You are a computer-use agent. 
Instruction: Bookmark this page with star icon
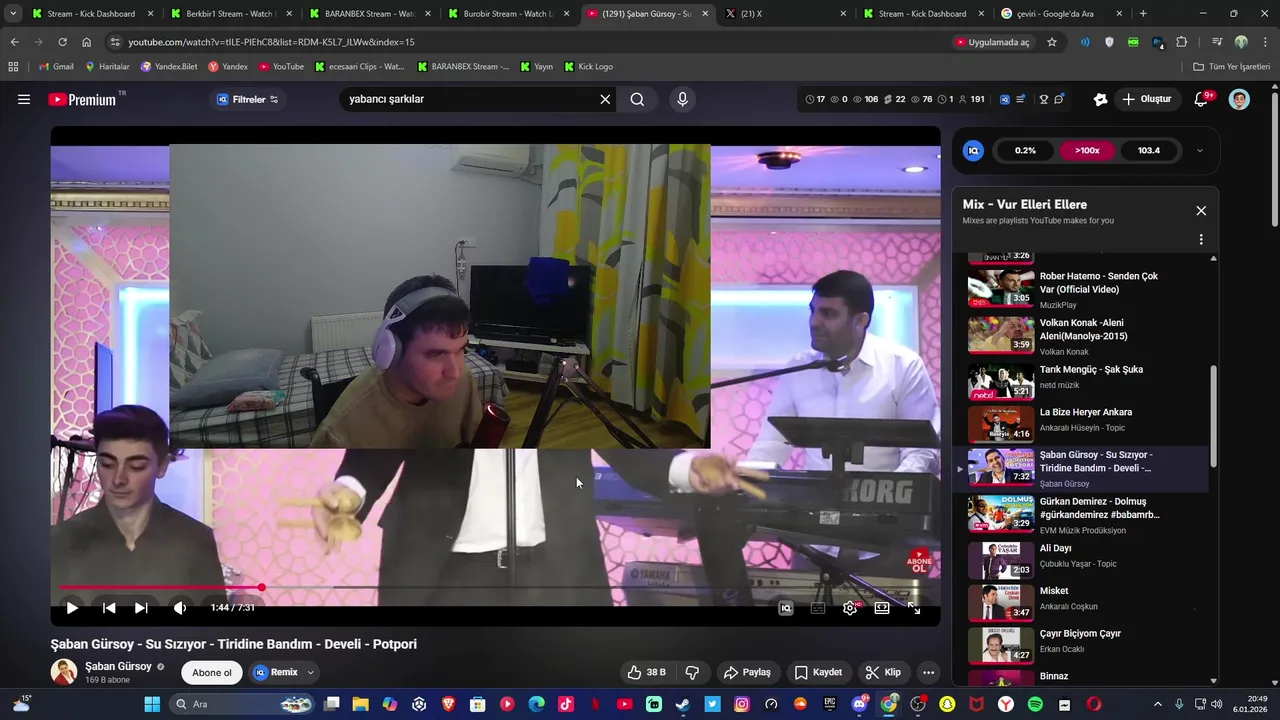(1052, 42)
